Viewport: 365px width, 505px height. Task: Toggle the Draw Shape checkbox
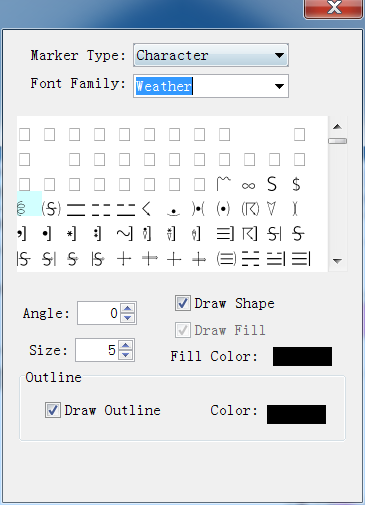pyautogui.click(x=183, y=303)
